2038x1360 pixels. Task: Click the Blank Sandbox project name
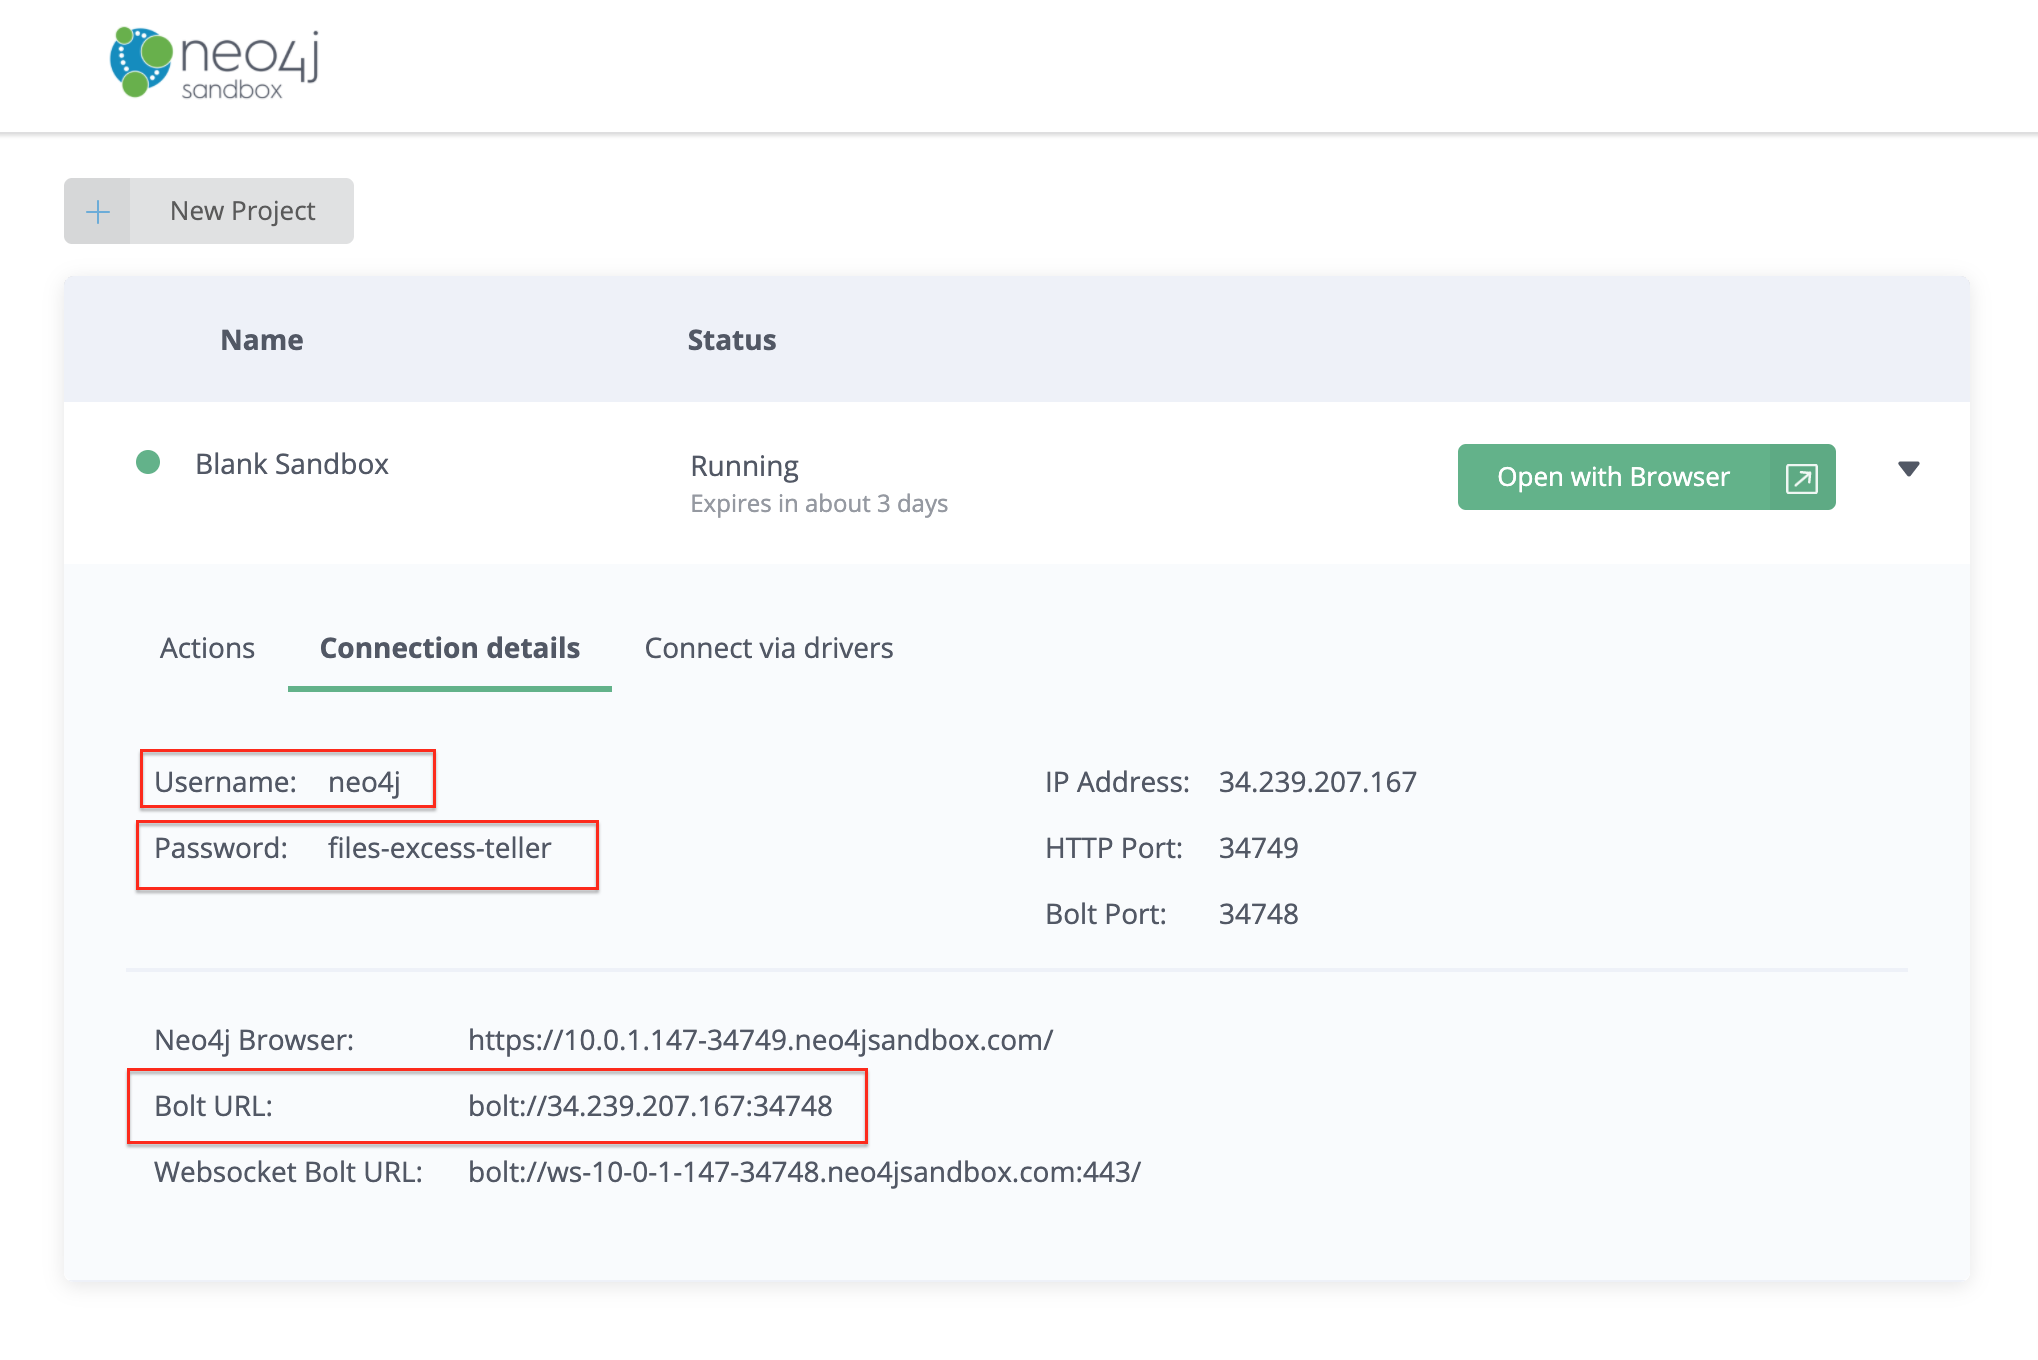pos(291,464)
